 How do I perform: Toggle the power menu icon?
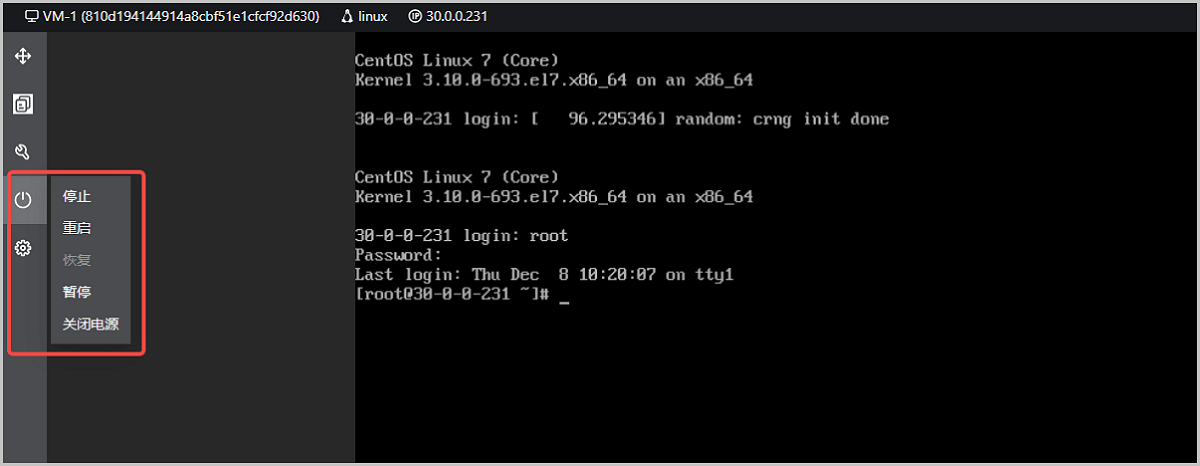(23, 200)
